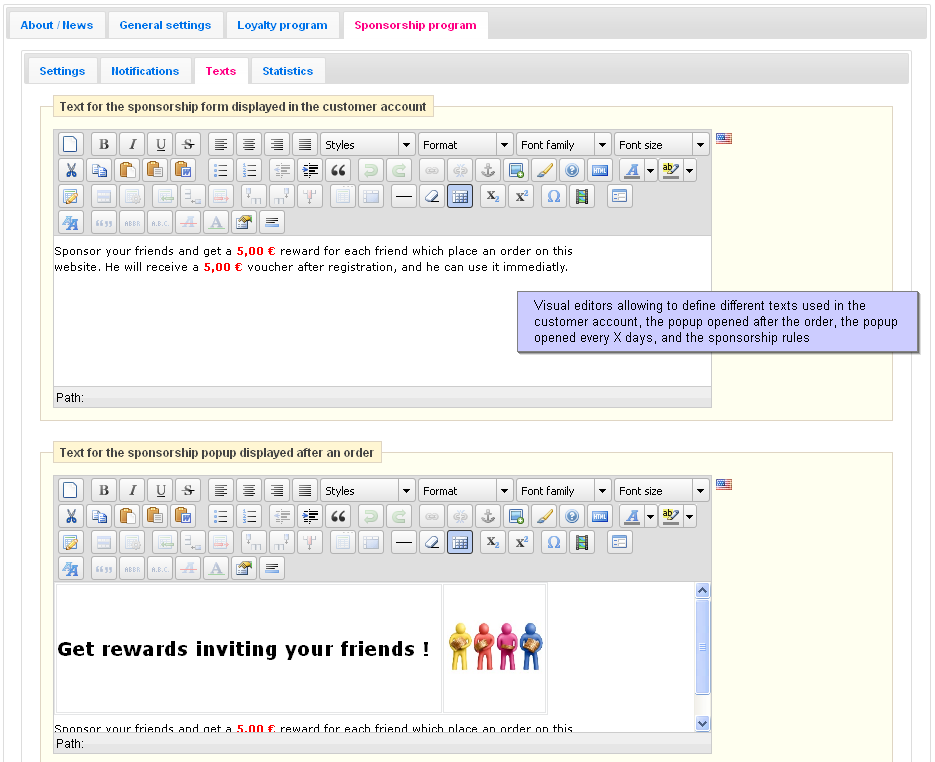Toggle Blockquote in the customer account editor

[x=338, y=171]
